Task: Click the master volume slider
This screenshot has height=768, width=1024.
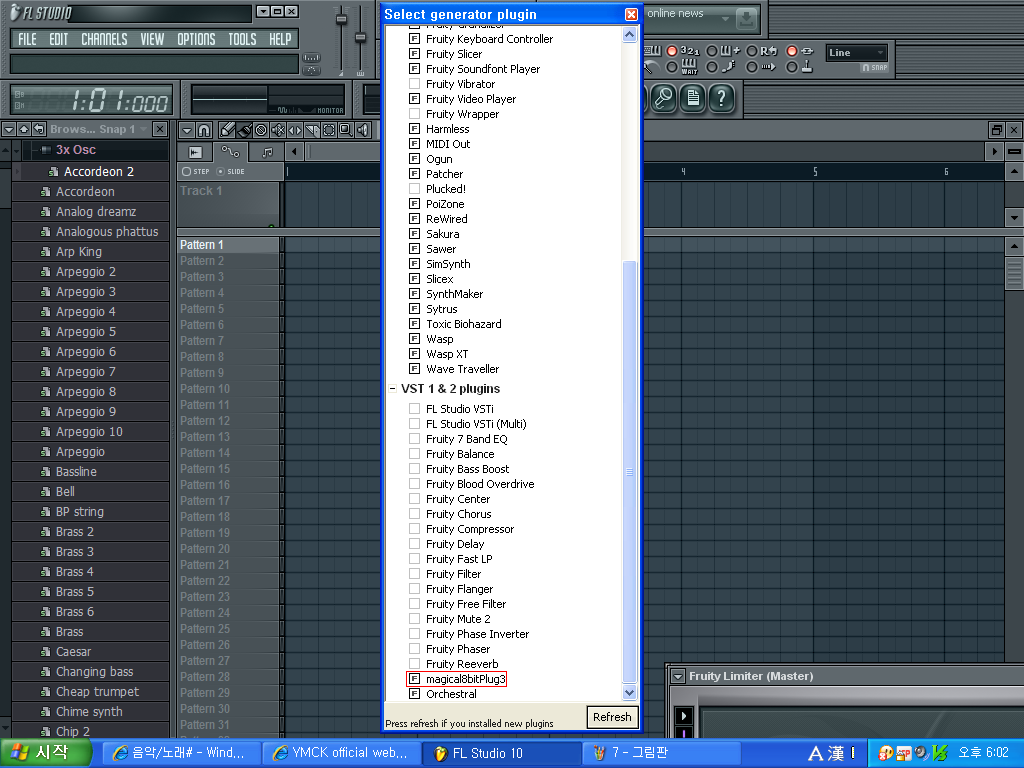Action: (341, 19)
